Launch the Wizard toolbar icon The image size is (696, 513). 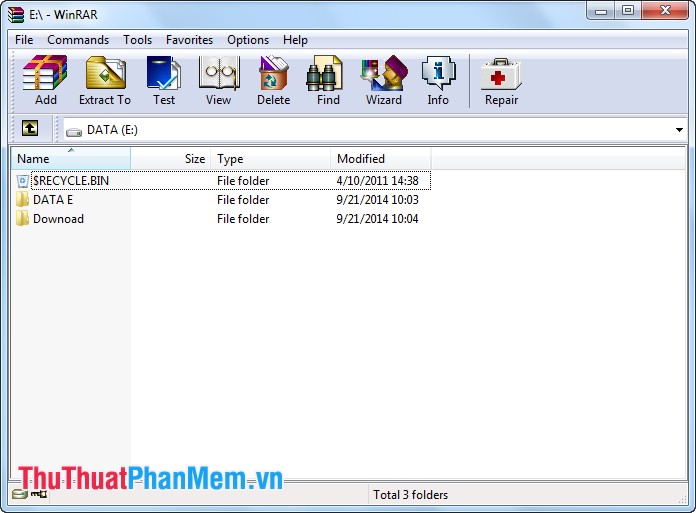click(x=383, y=80)
